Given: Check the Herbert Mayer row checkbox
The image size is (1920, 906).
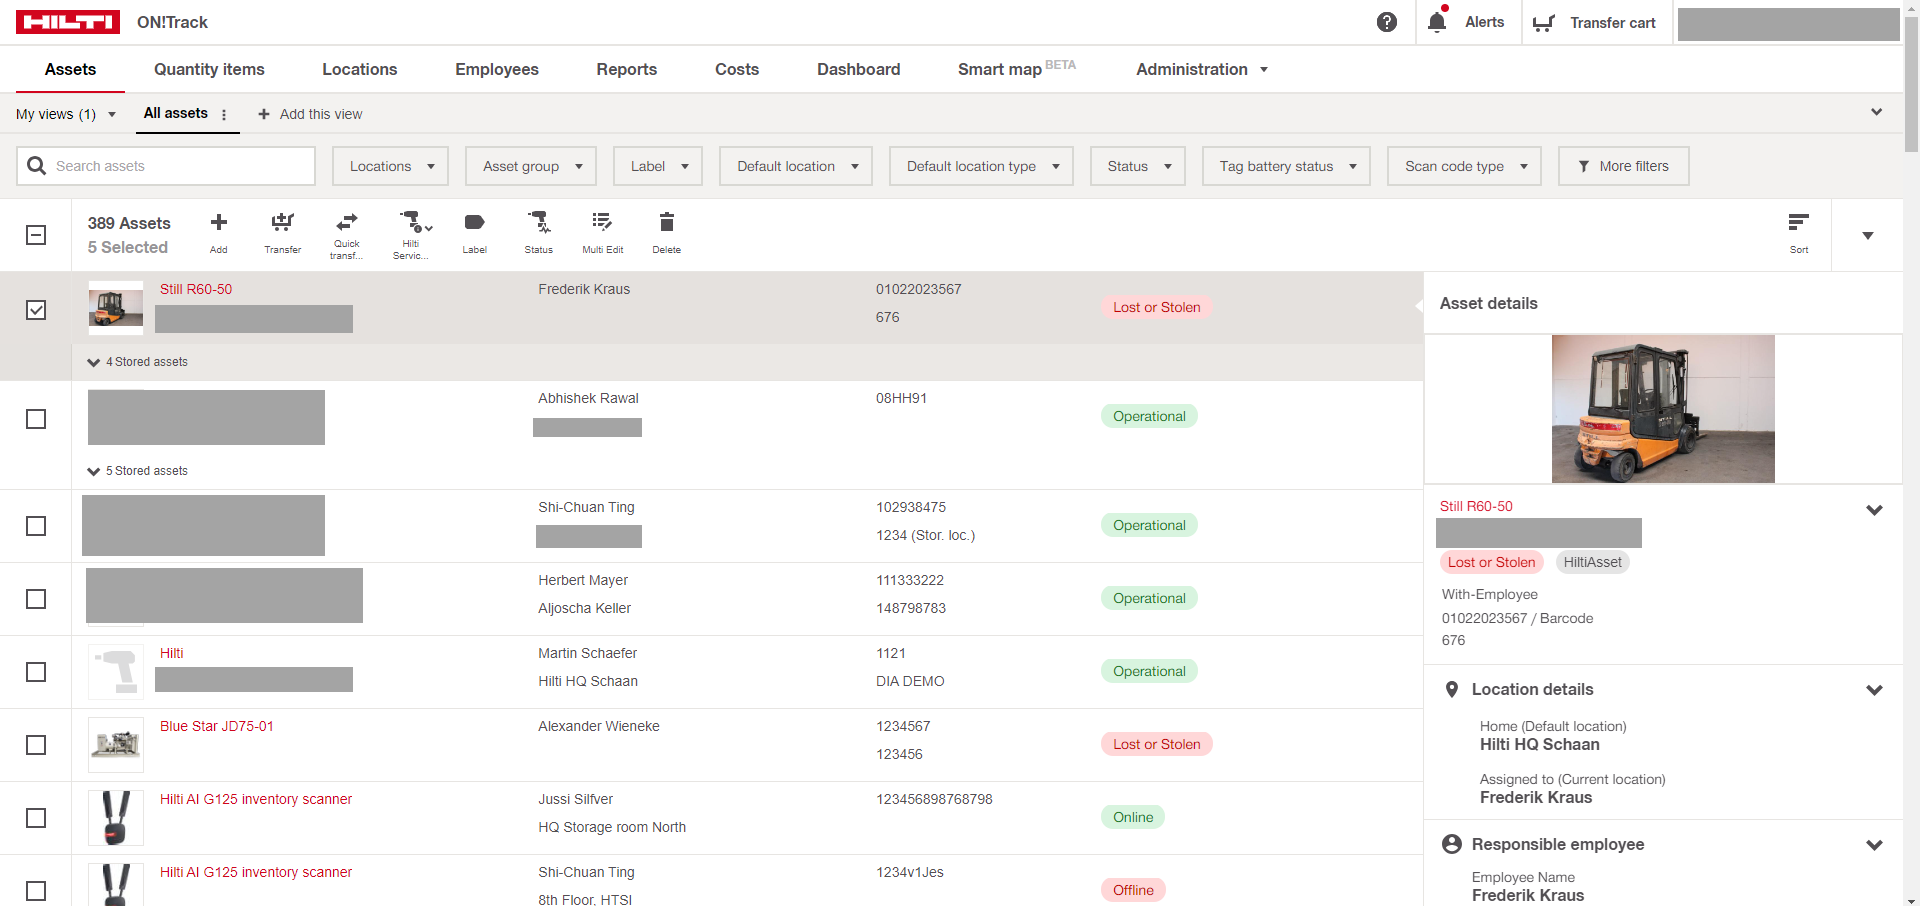Looking at the screenshot, I should click(36, 599).
